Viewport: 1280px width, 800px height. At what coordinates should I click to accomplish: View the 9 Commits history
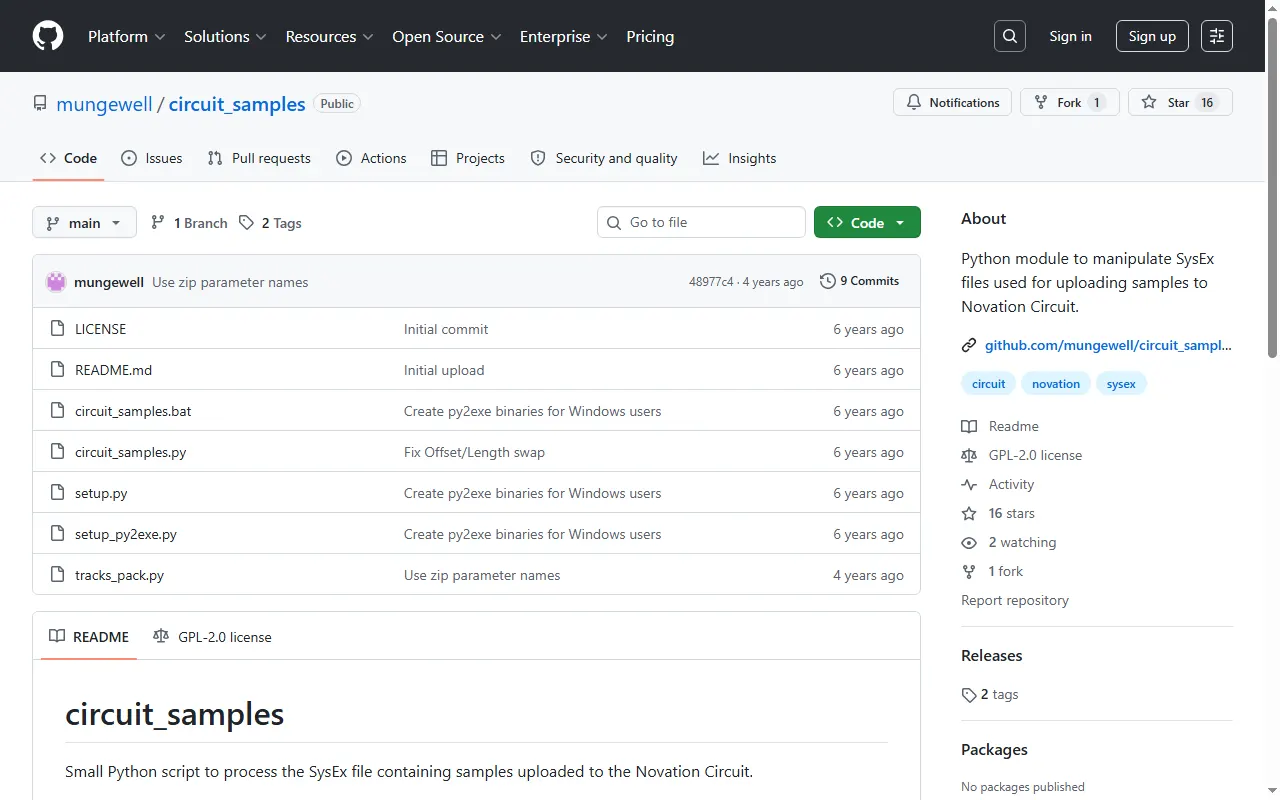tap(859, 281)
